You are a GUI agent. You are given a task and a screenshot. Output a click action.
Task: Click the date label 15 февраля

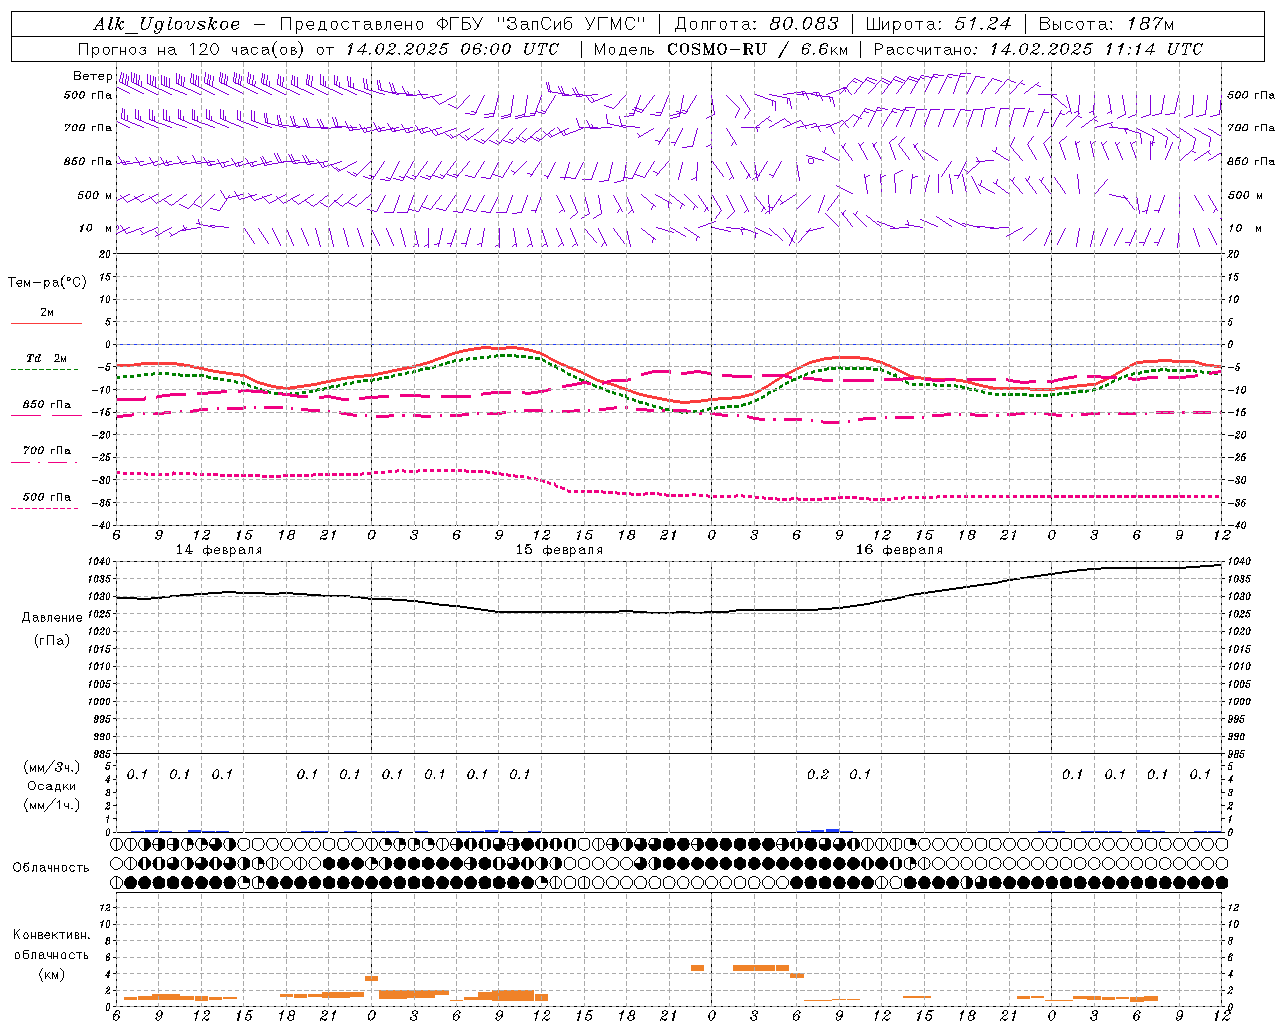tap(559, 550)
